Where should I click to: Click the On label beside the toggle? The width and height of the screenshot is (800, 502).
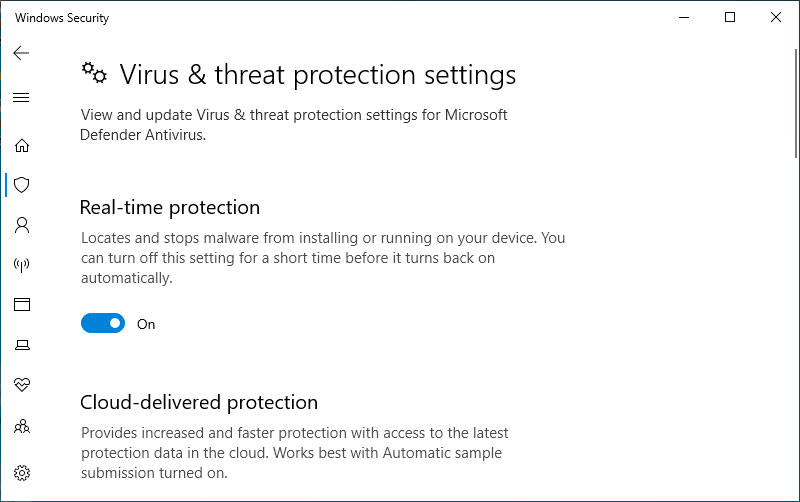[146, 324]
